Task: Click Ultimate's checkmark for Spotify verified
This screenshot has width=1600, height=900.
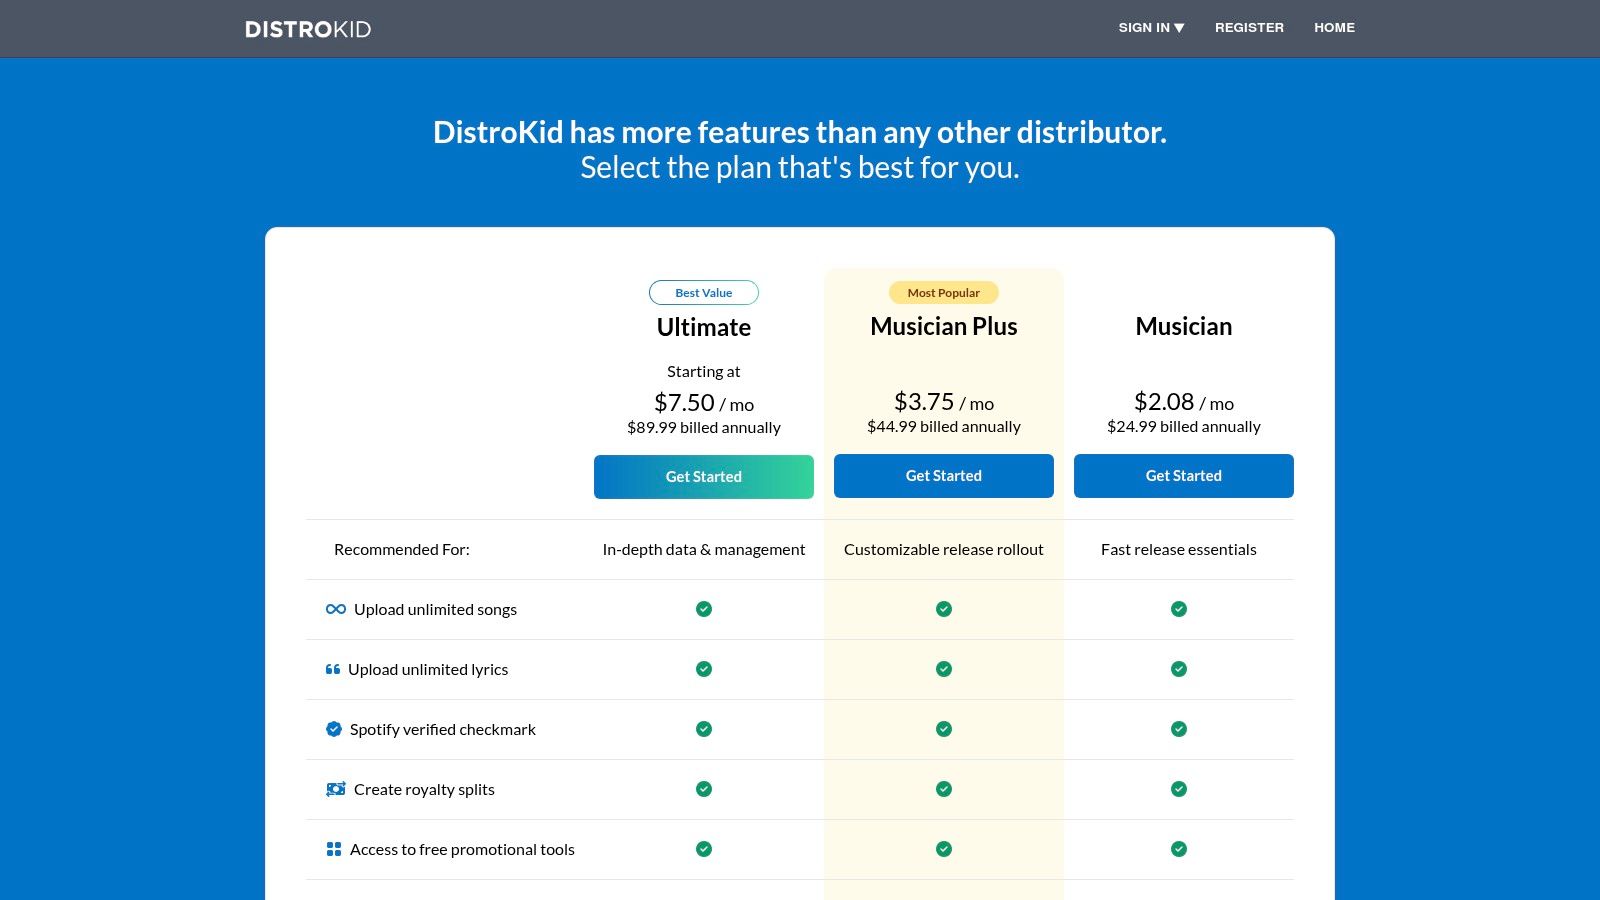Action: tap(704, 729)
